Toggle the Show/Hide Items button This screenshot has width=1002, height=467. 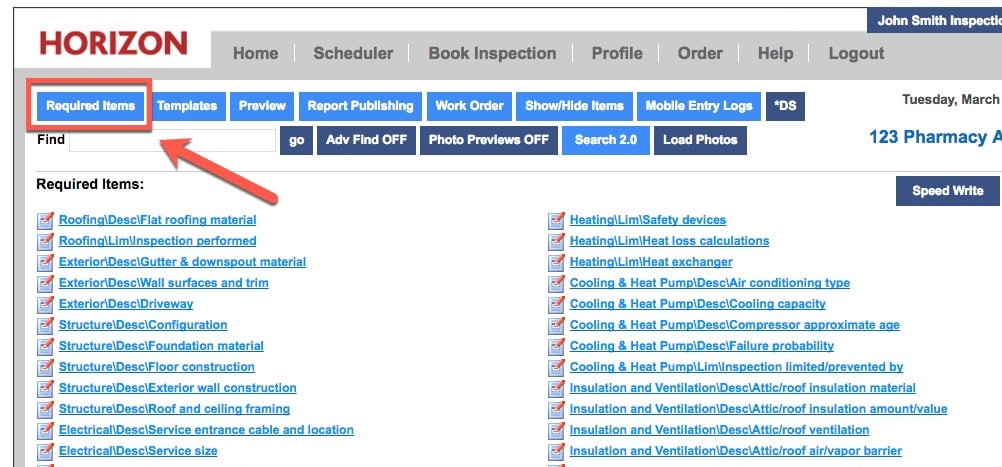tap(574, 106)
